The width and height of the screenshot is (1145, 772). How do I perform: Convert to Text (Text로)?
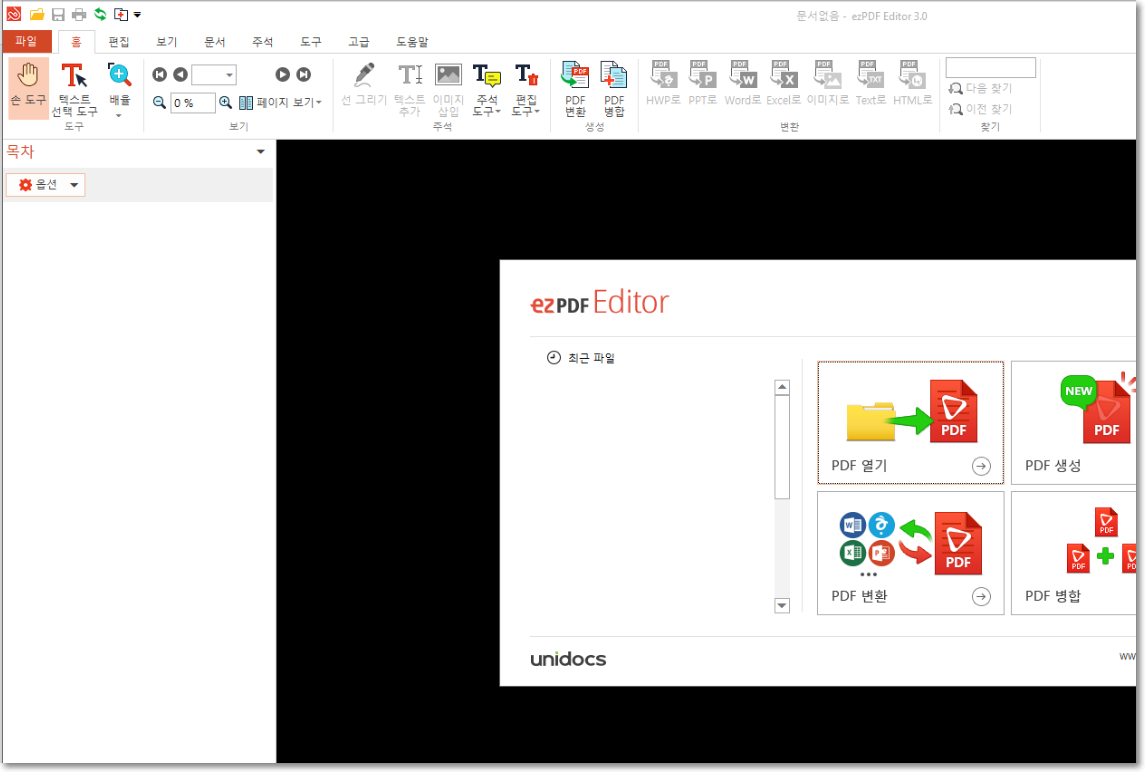870,83
